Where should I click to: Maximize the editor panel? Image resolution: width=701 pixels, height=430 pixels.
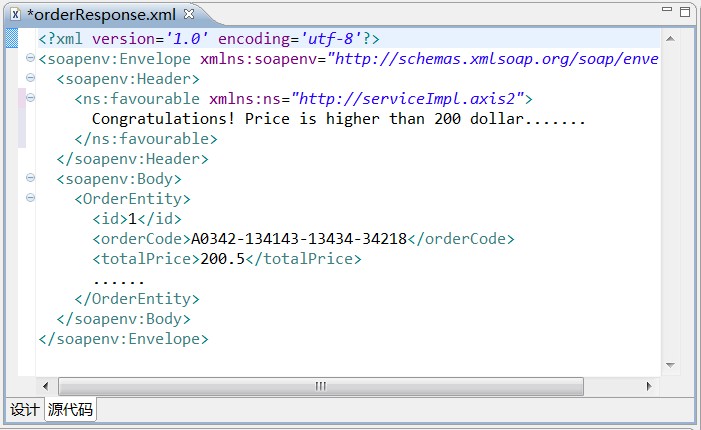[685, 12]
